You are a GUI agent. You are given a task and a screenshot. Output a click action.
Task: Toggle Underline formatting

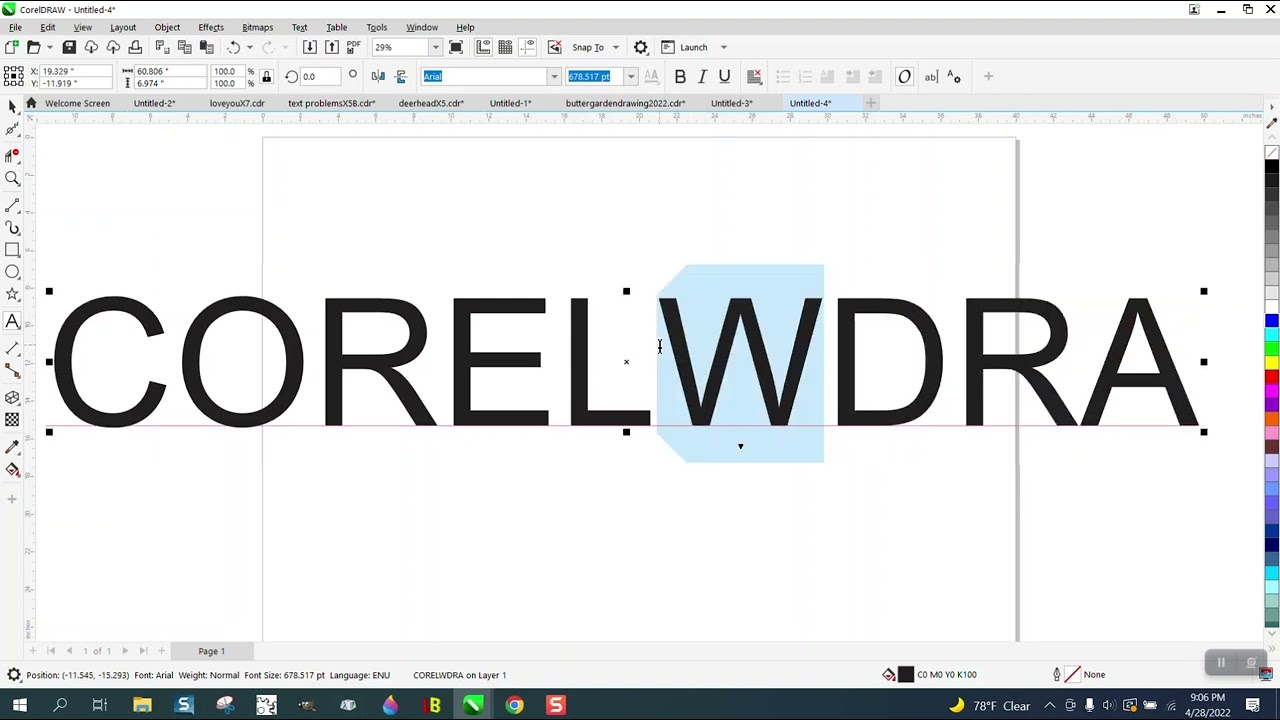[x=724, y=76]
